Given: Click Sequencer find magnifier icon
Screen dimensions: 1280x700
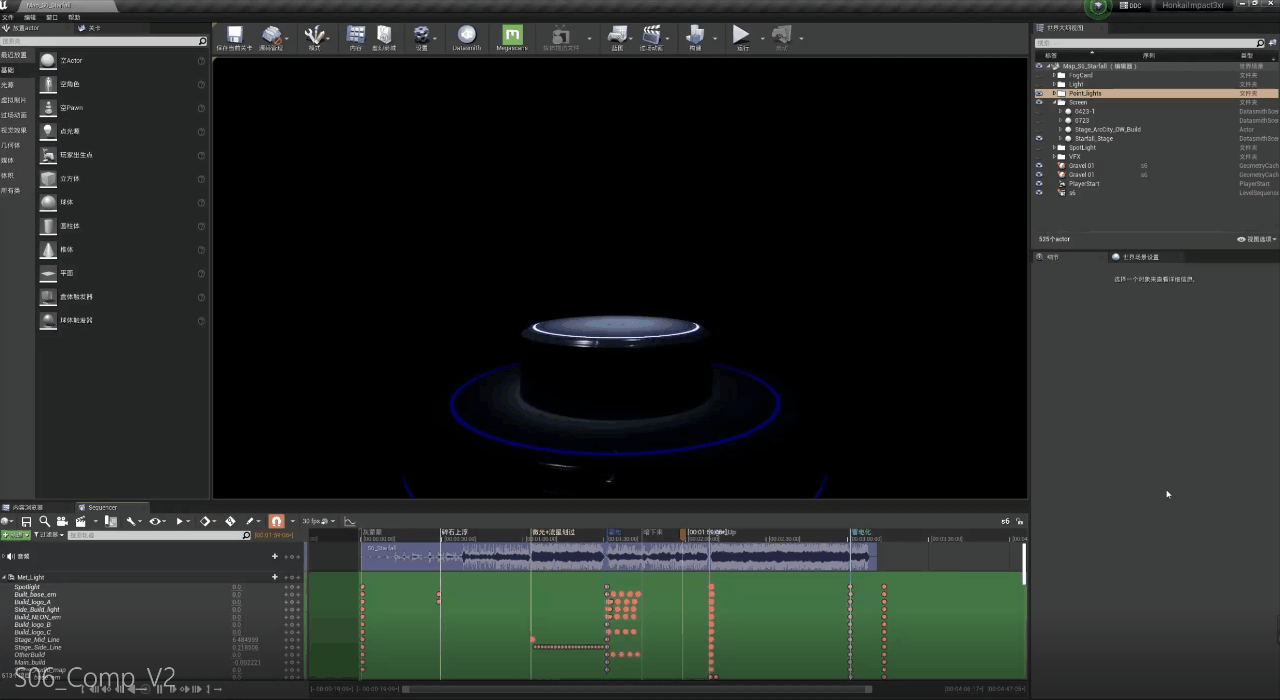Looking at the screenshot, I should 45,521.
